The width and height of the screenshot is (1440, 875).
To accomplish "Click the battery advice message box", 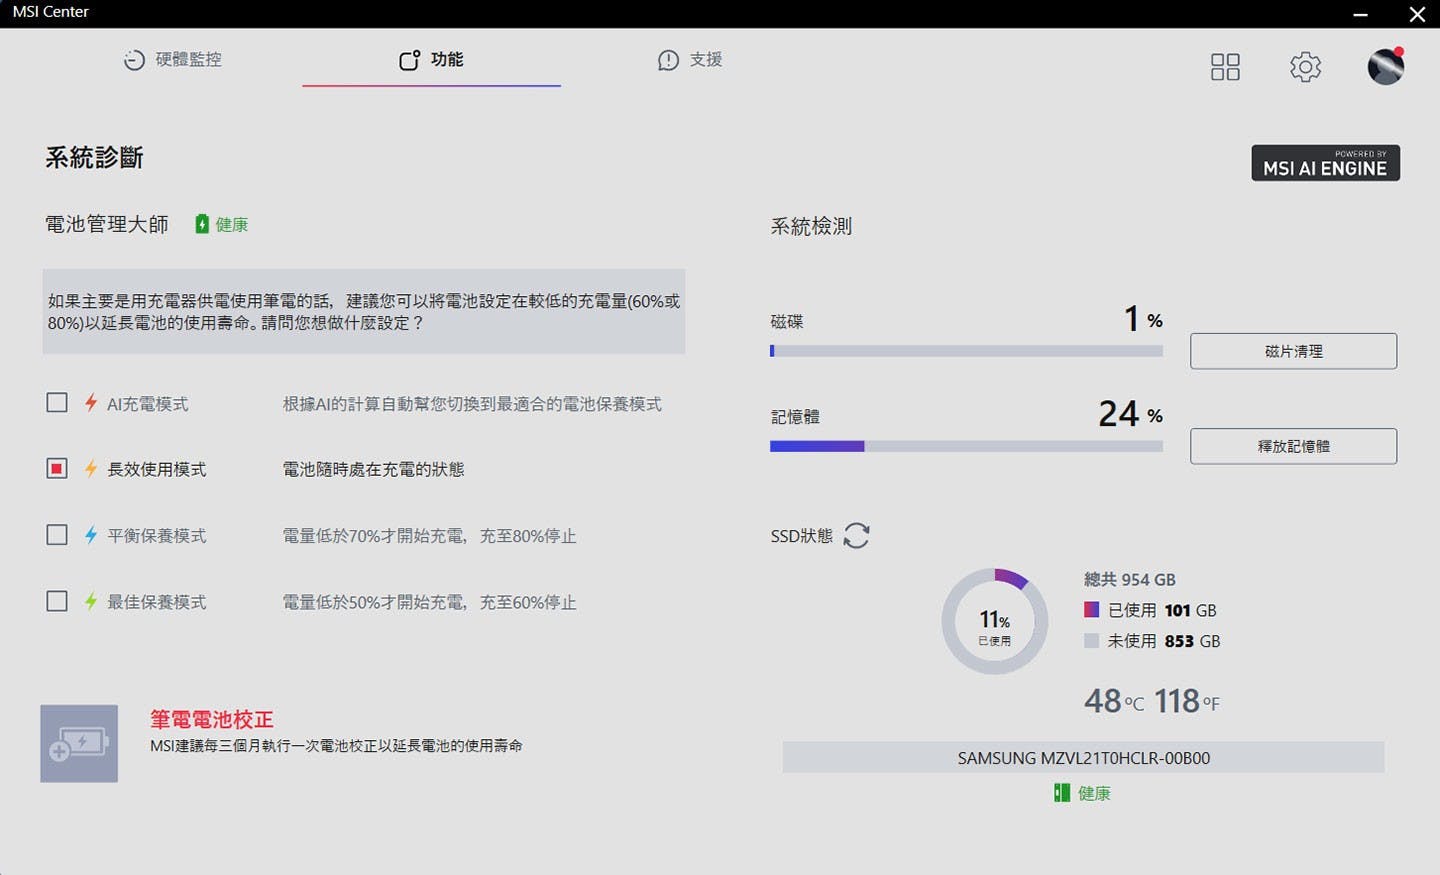I will [x=364, y=311].
